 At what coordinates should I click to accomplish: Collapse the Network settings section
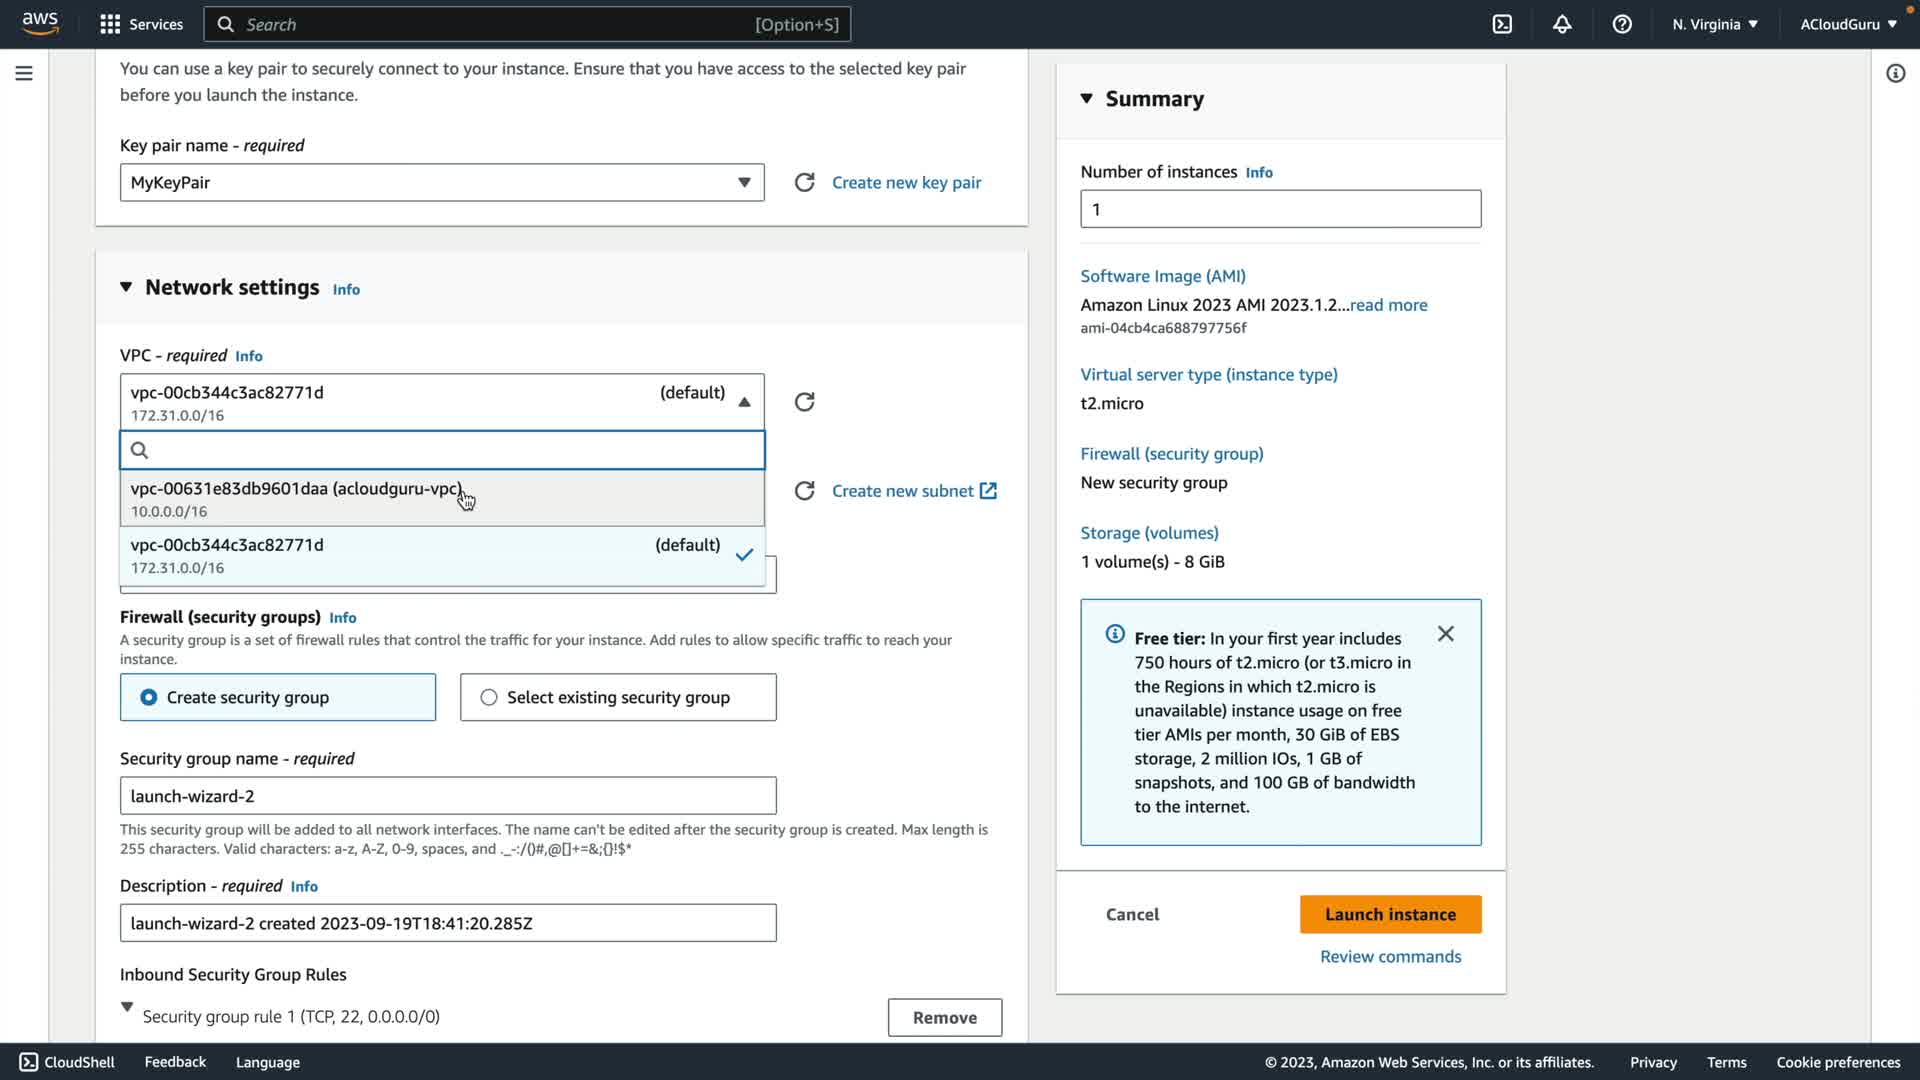(x=126, y=287)
